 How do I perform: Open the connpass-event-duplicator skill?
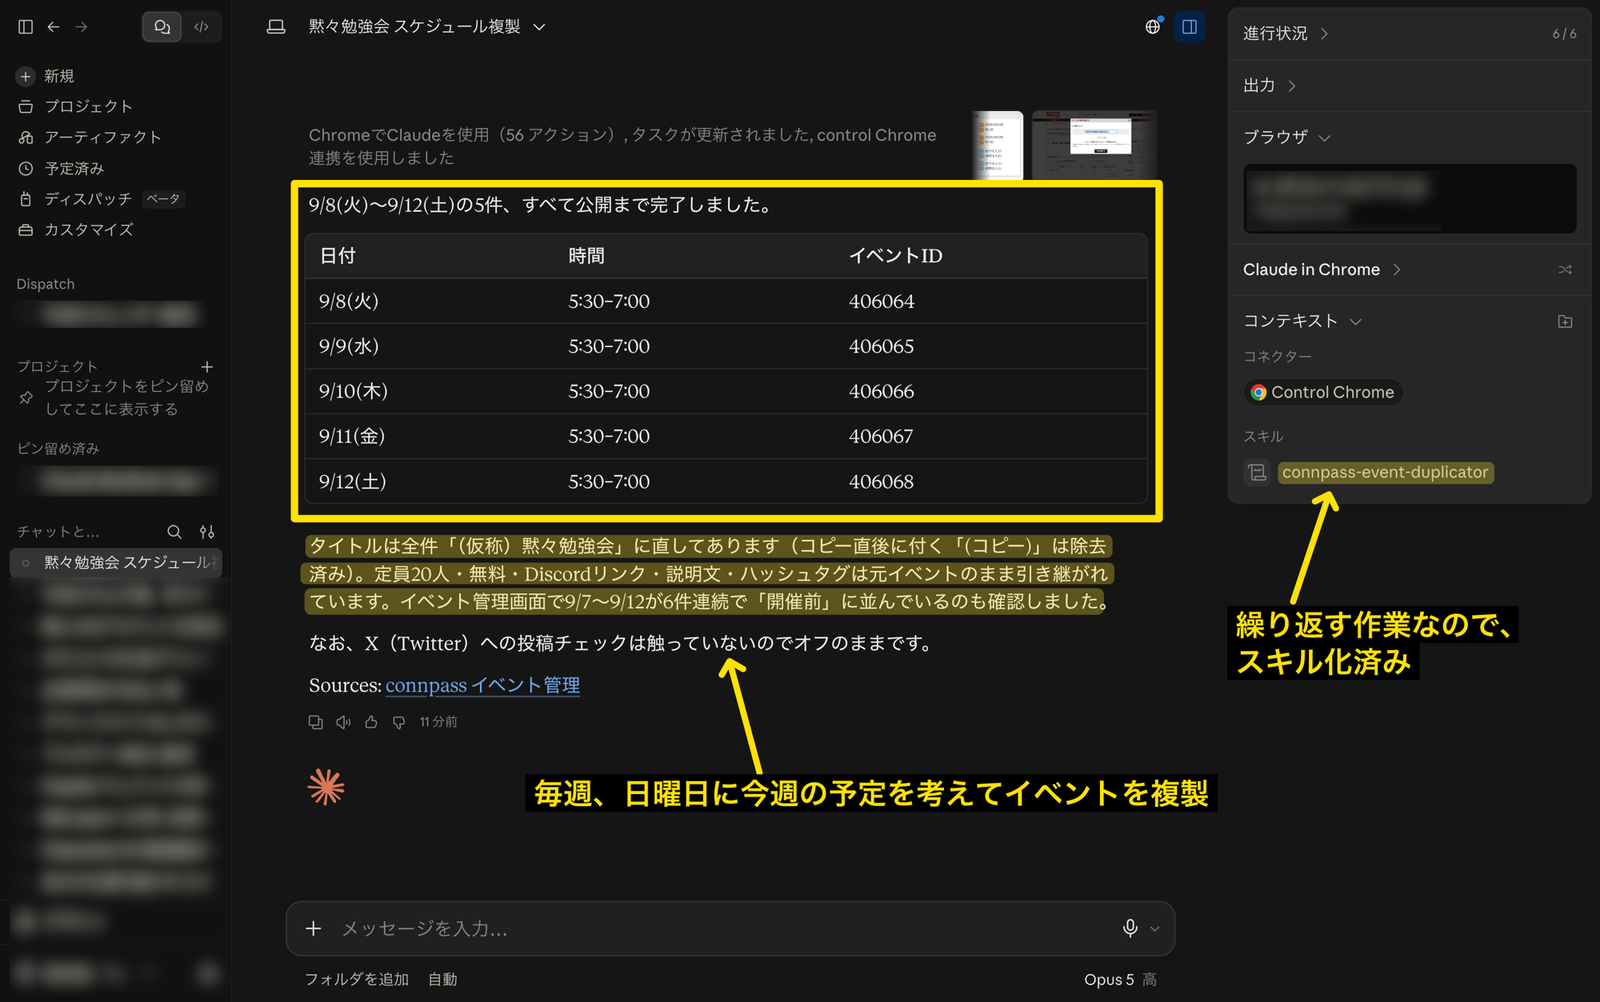coord(1385,472)
